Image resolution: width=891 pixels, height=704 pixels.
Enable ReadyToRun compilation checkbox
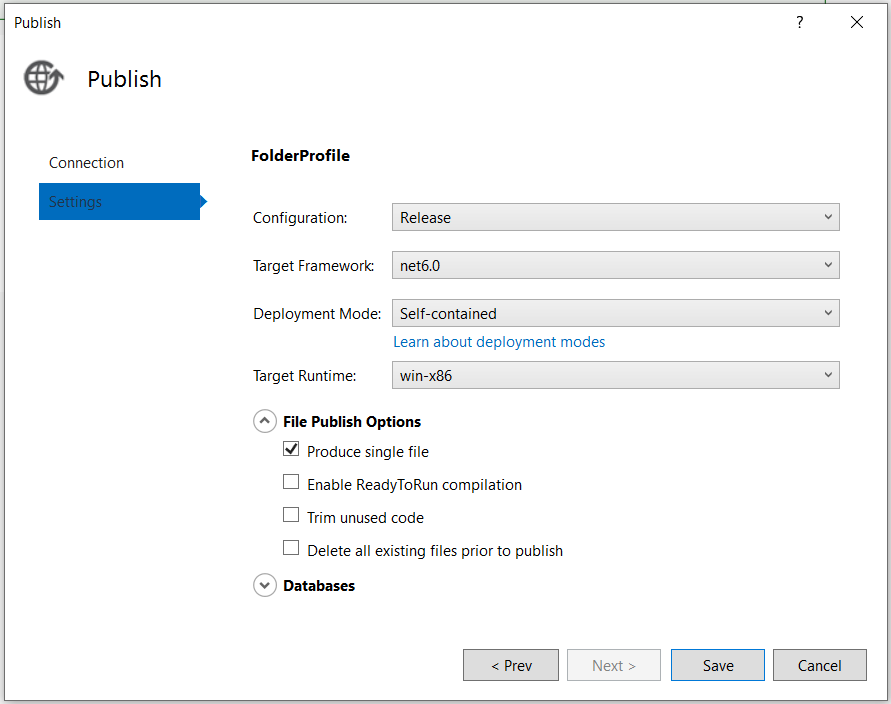[291, 482]
